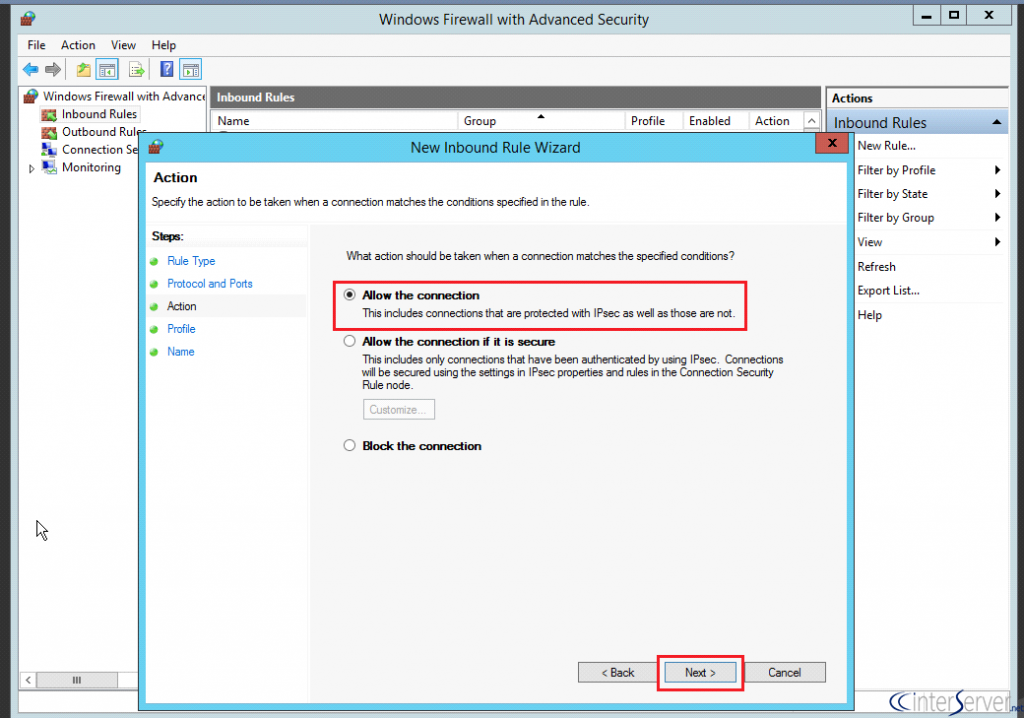Image resolution: width=1024 pixels, height=718 pixels.
Task: Click the Inbound Rules tree icon
Action: [49, 114]
